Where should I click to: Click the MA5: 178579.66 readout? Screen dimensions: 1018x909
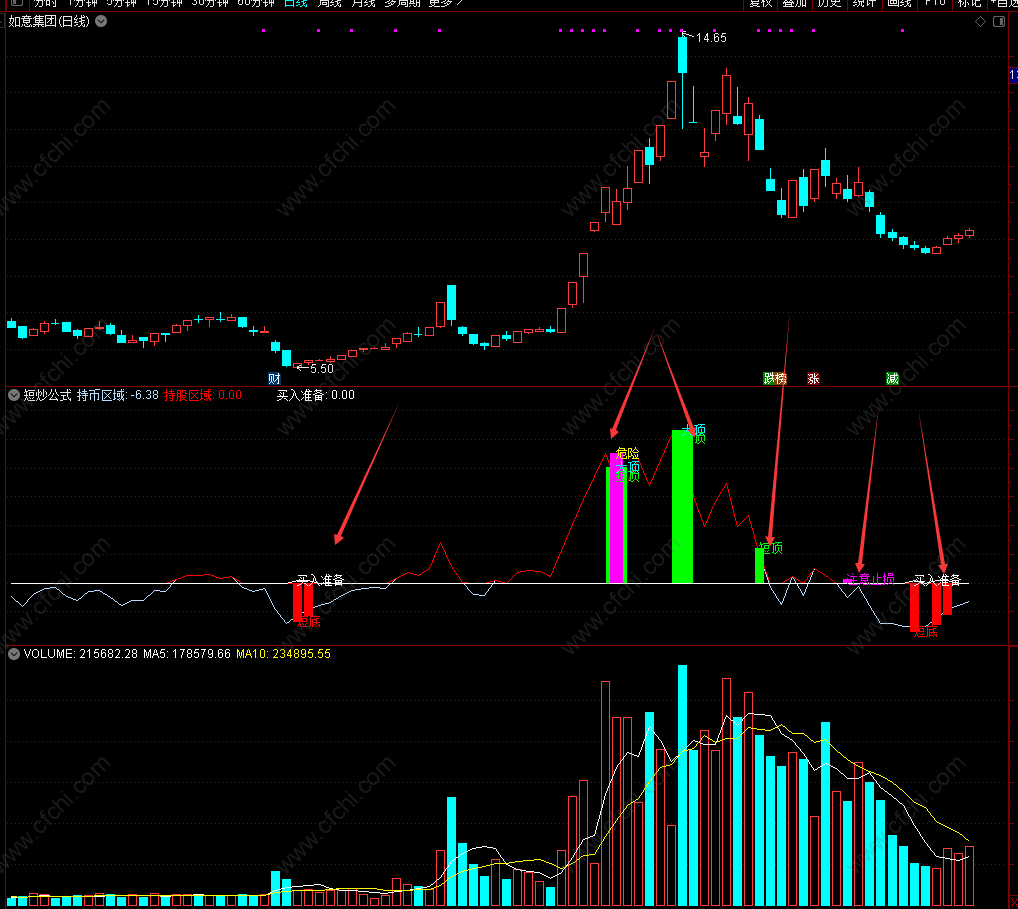(x=187, y=654)
